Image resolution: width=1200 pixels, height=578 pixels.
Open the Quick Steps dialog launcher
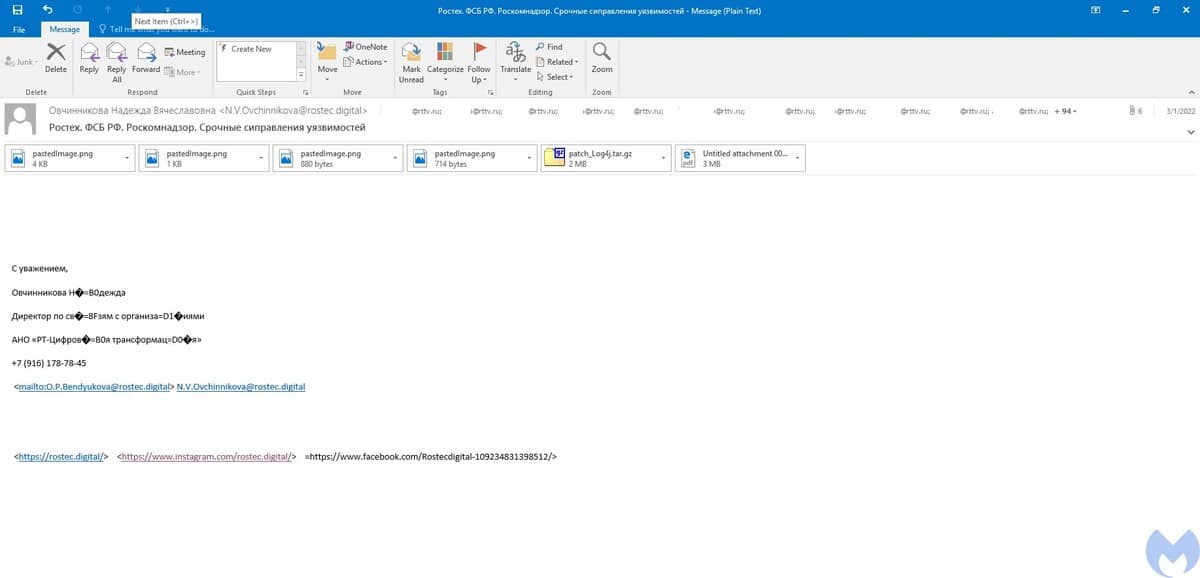click(x=304, y=92)
